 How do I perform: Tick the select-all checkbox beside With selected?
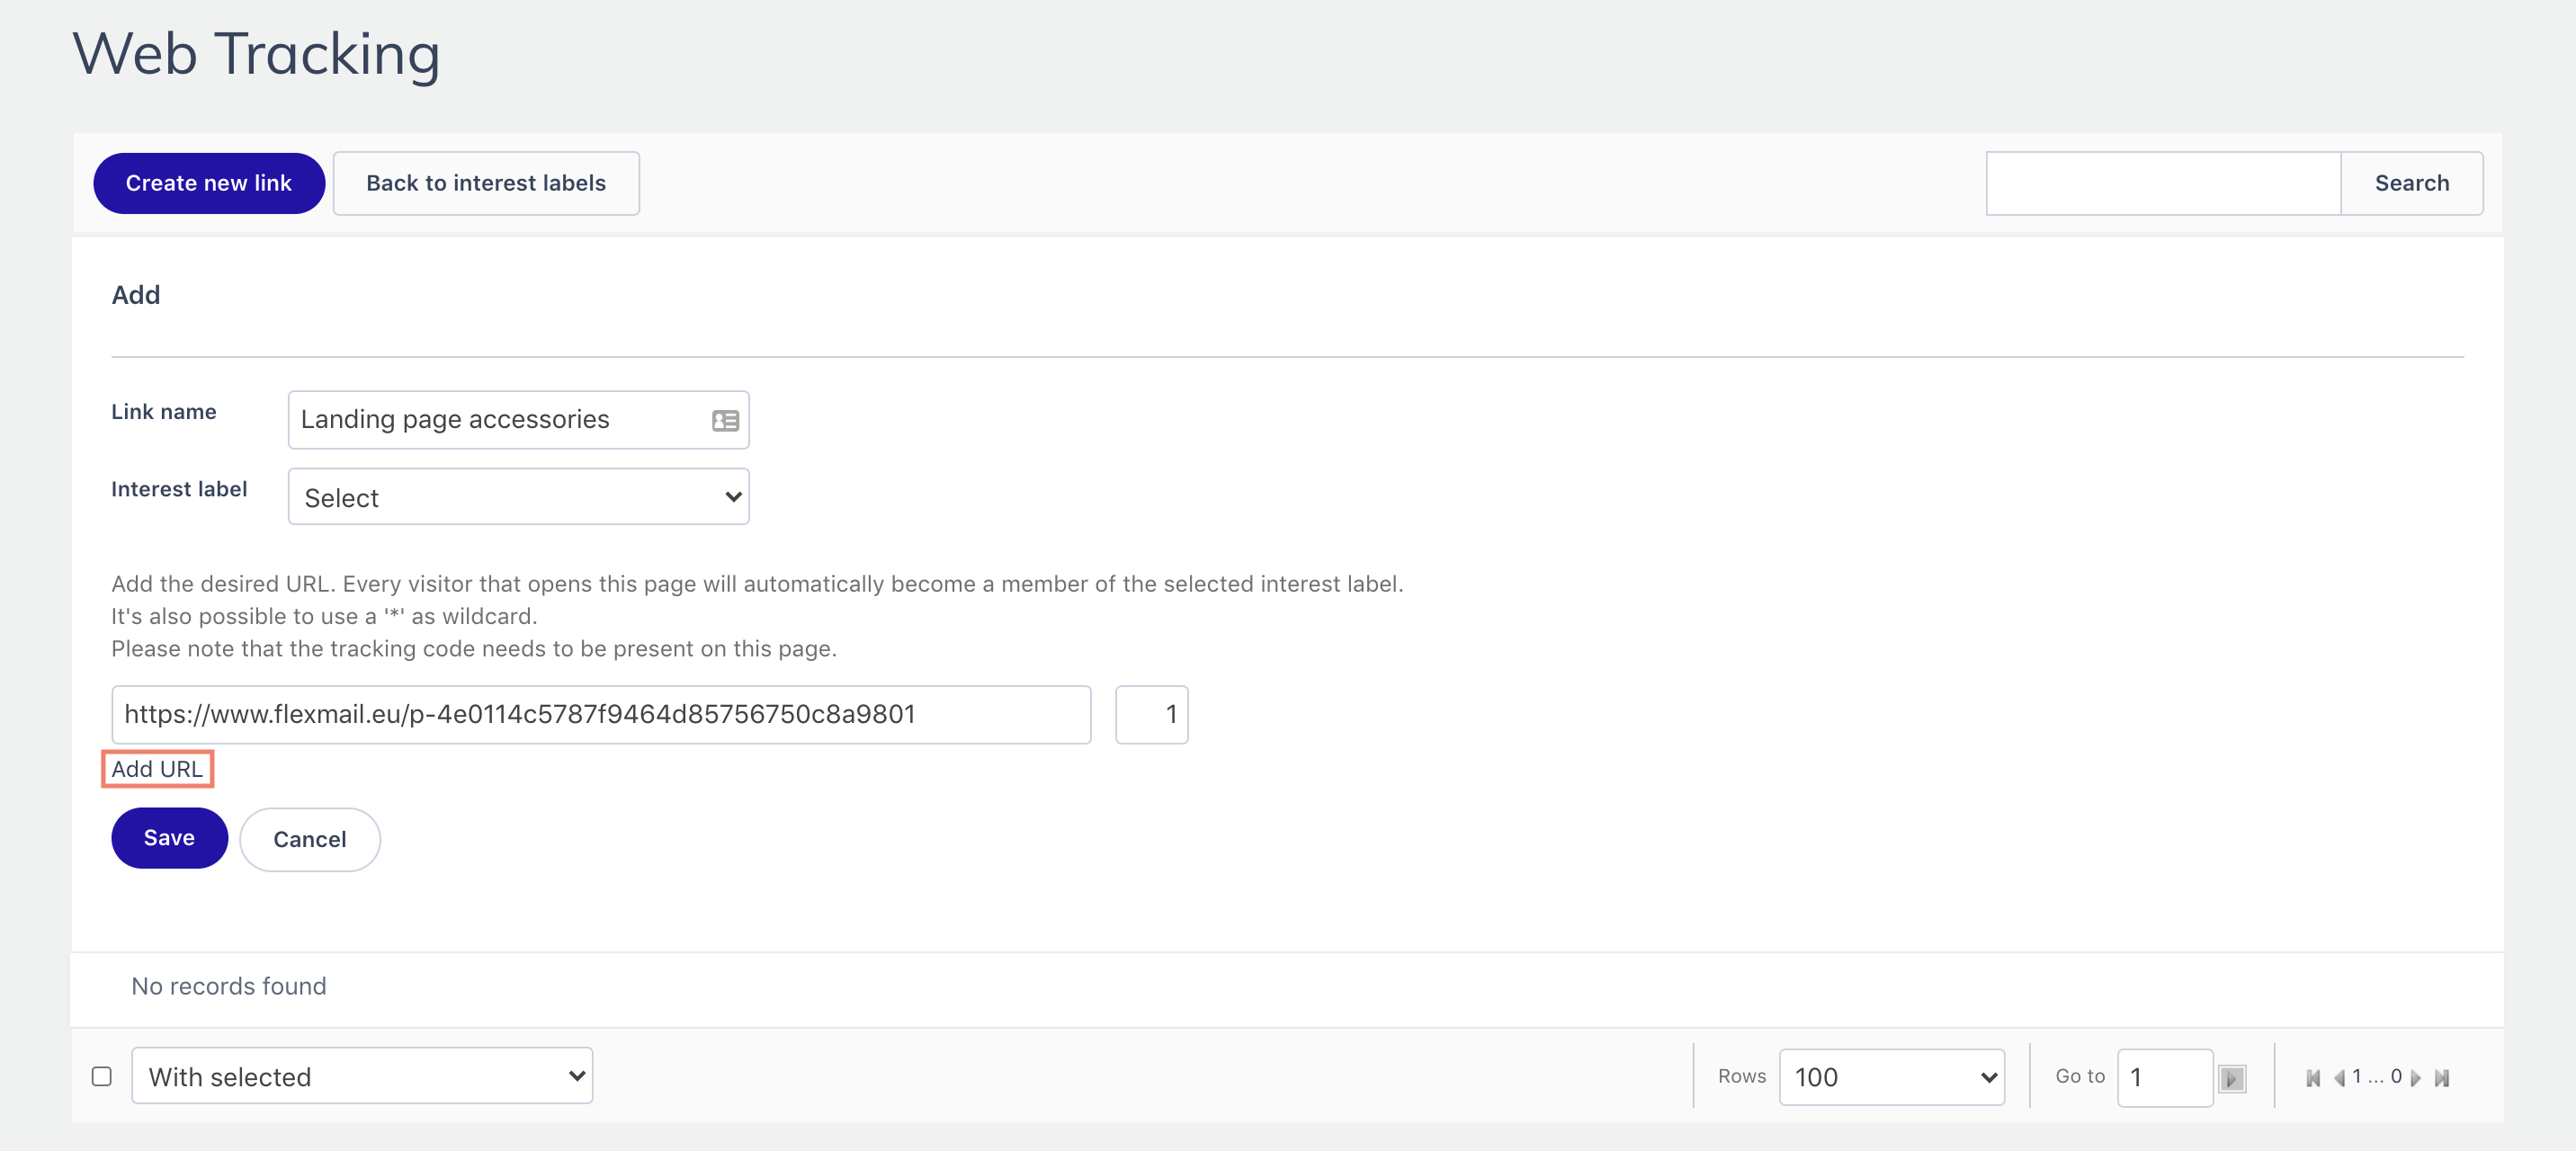tap(102, 1076)
